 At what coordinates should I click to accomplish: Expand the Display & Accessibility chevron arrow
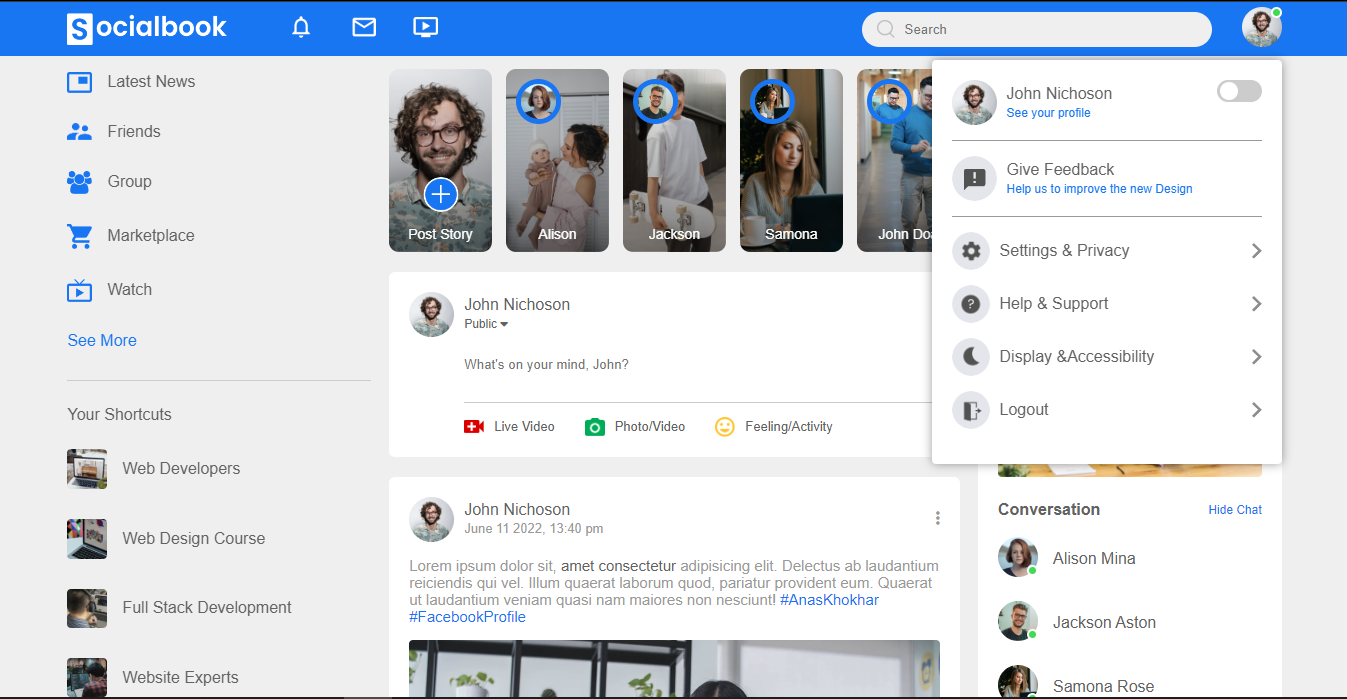(x=1256, y=357)
